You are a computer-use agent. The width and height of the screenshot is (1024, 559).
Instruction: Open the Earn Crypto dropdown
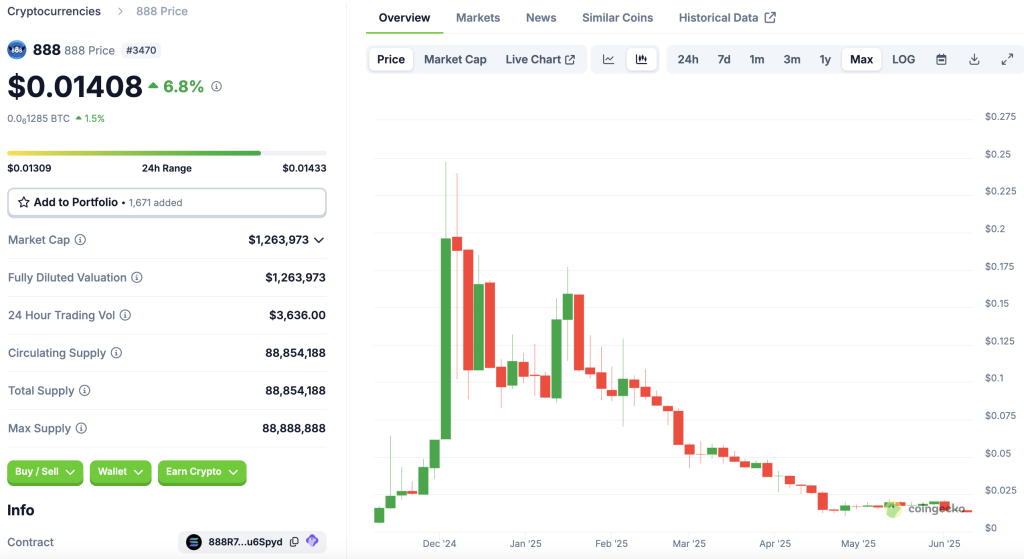point(202,471)
